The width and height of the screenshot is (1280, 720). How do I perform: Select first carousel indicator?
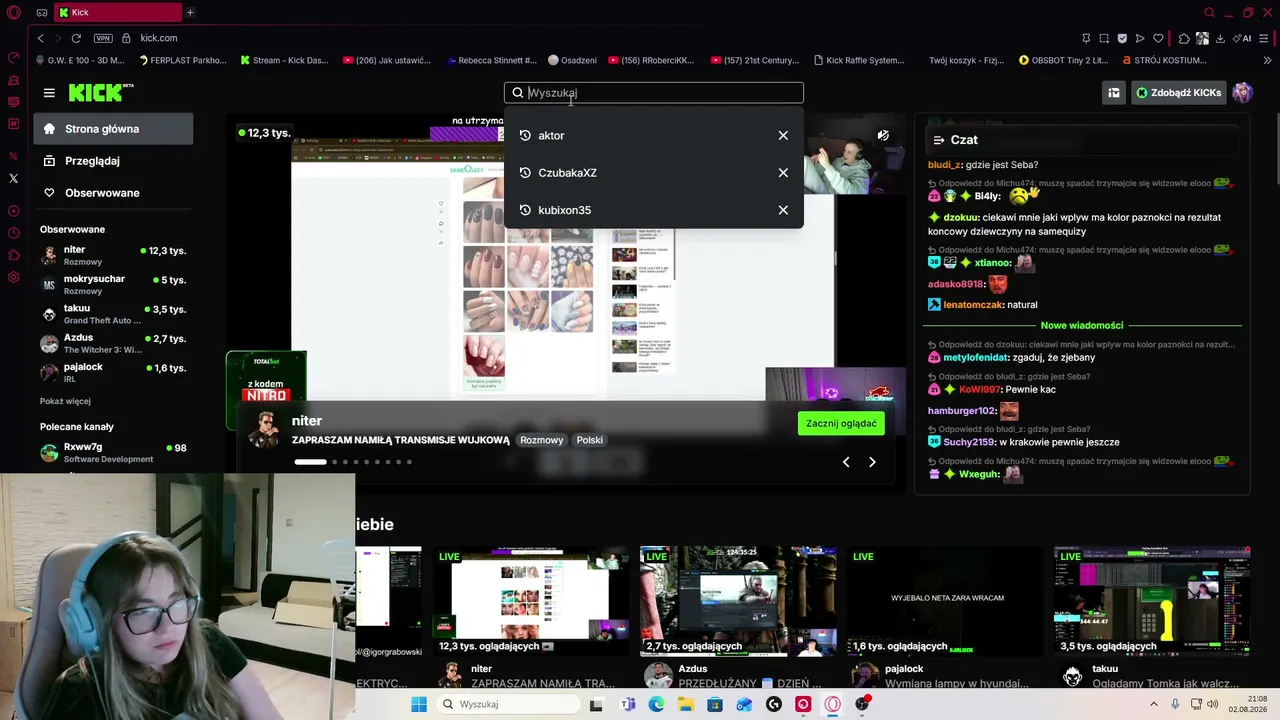click(x=310, y=462)
